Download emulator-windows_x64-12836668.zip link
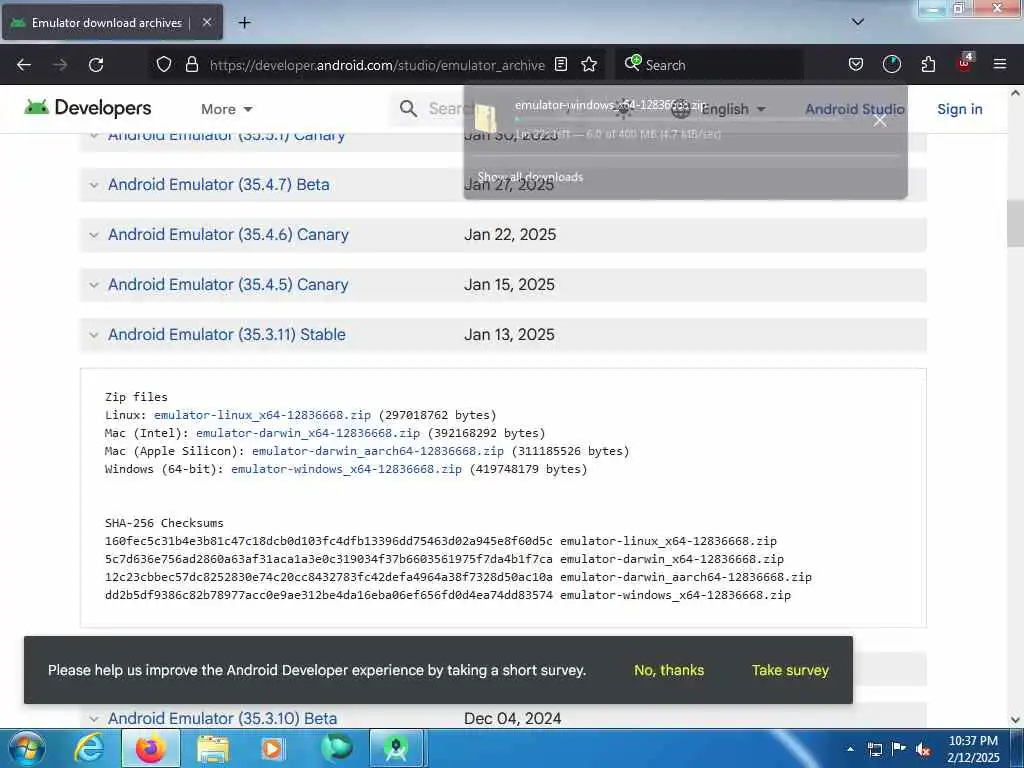The image size is (1024, 768). [346, 469]
